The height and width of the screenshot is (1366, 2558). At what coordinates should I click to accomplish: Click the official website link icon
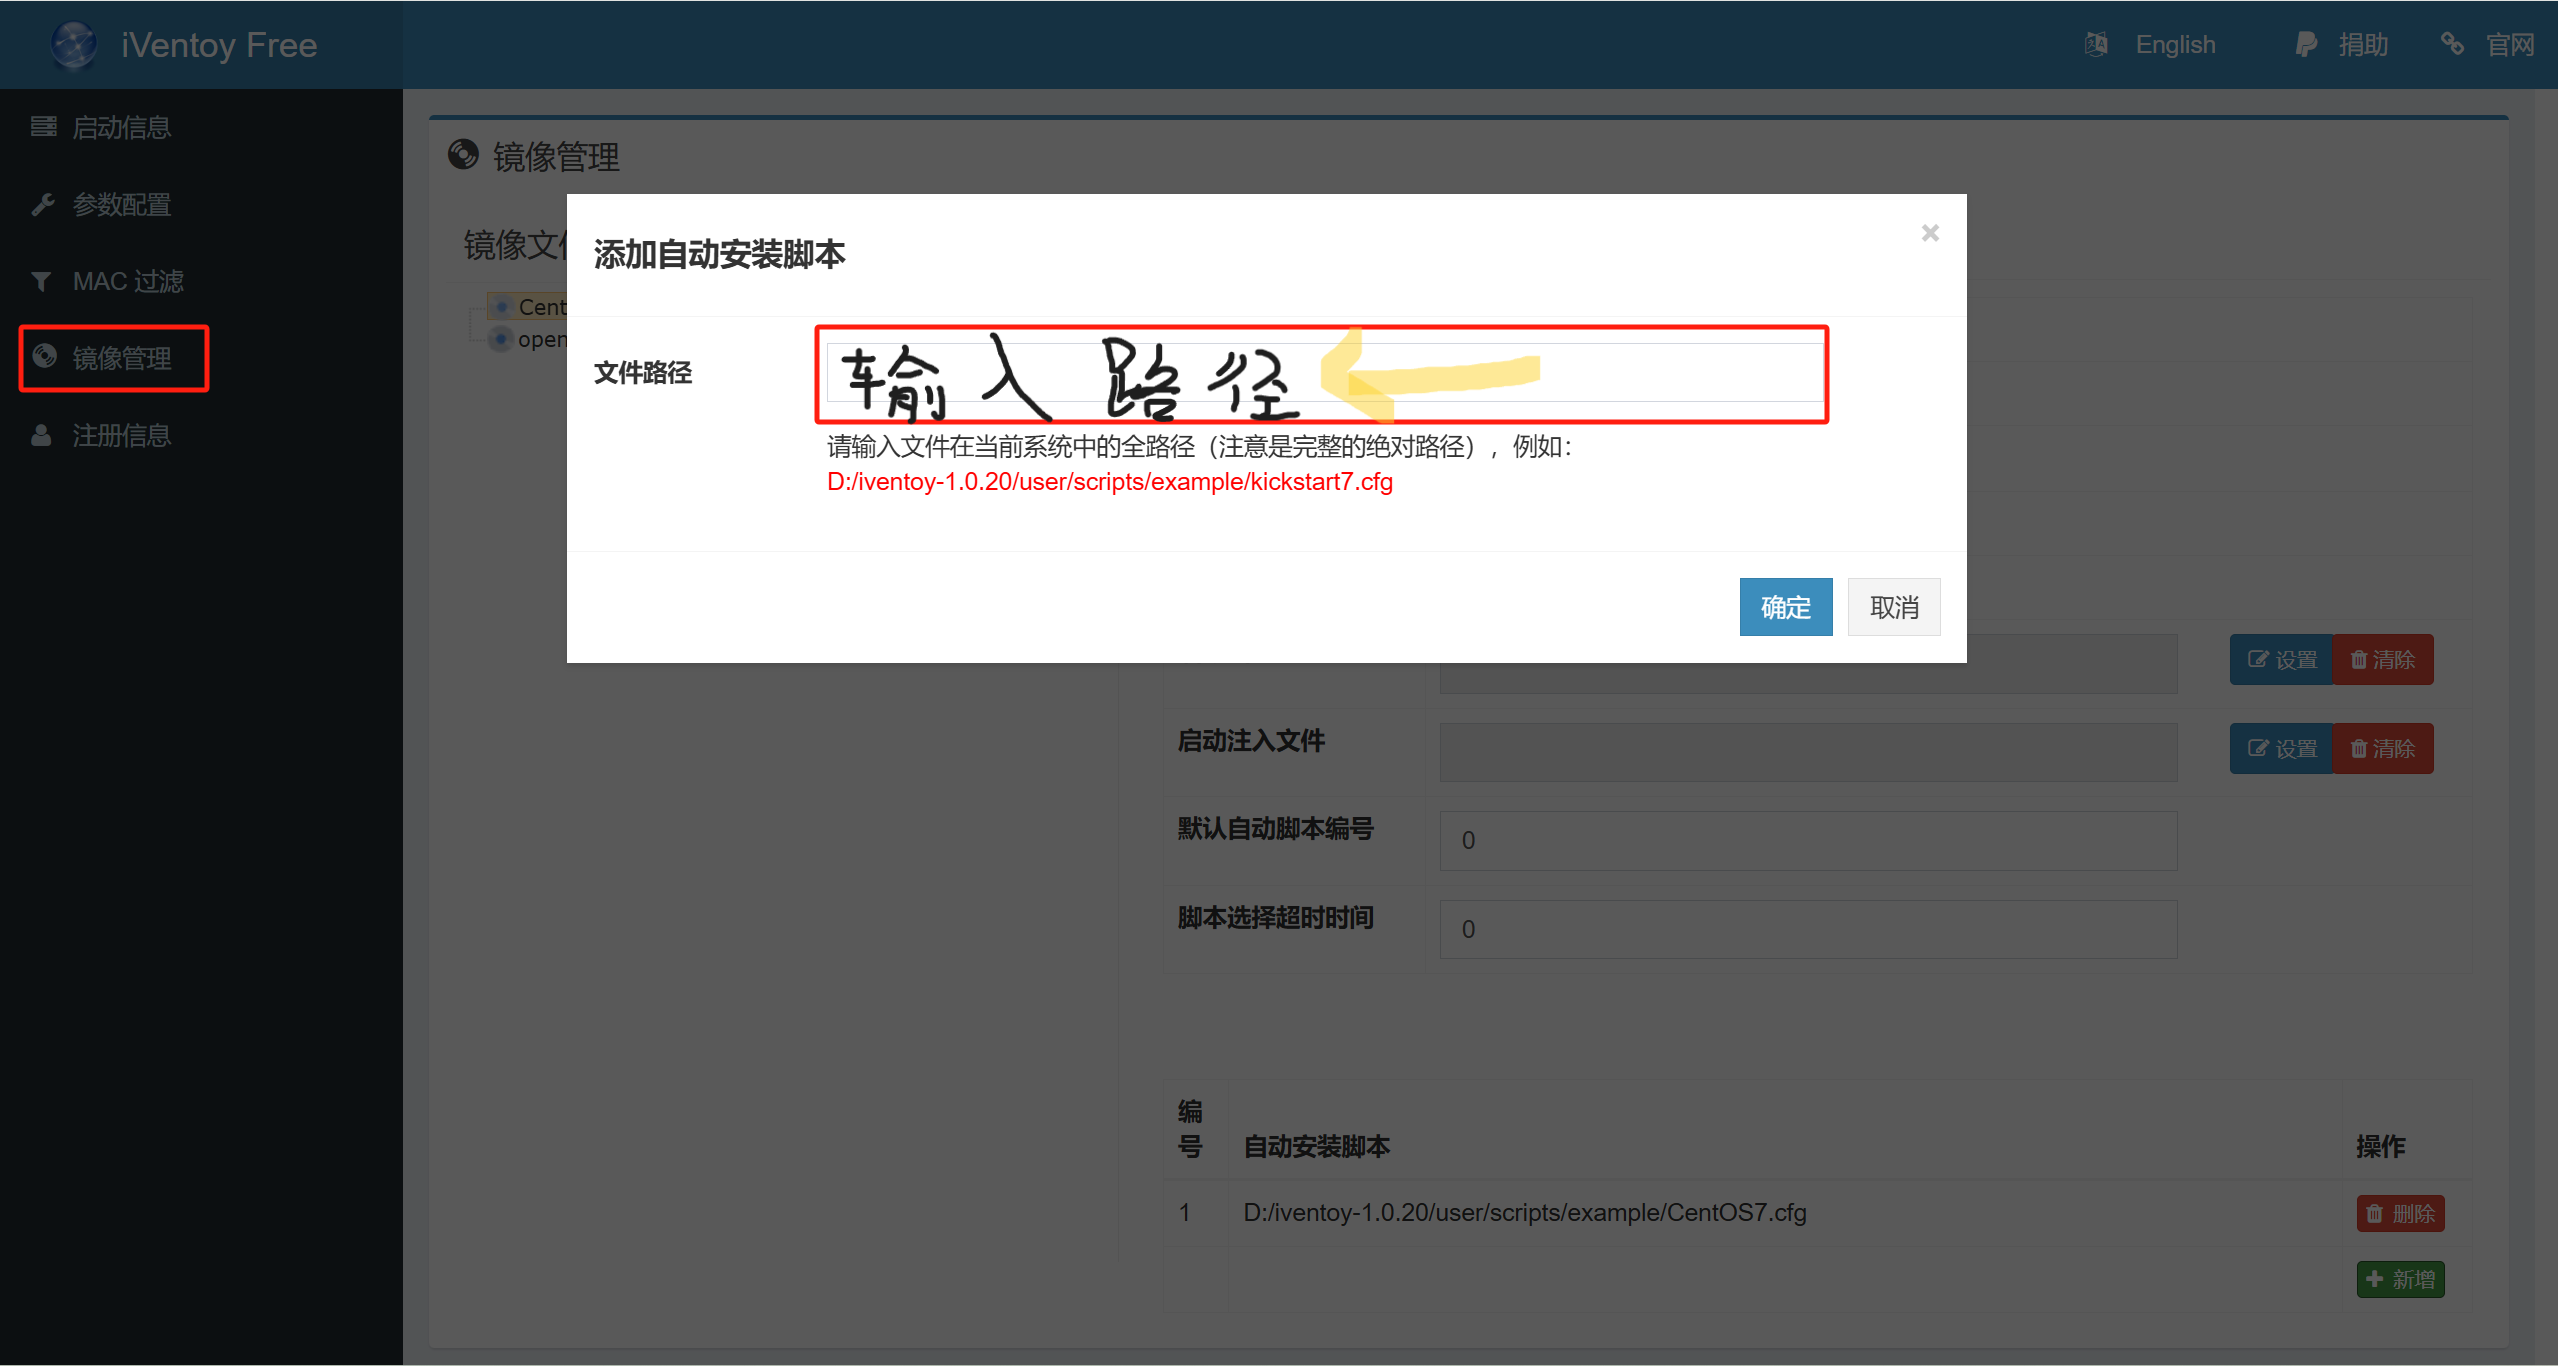2452,45
